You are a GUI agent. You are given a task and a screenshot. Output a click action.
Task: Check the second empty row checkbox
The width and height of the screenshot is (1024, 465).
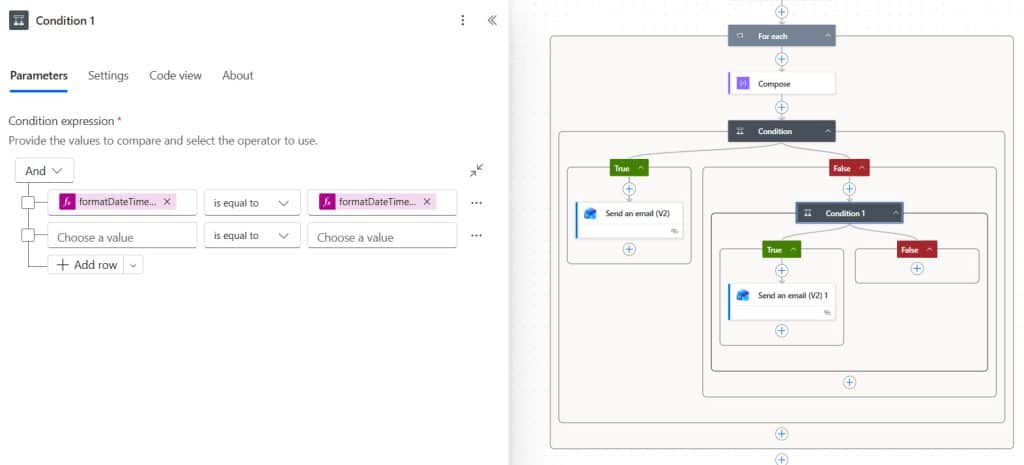pyautogui.click(x=28, y=235)
